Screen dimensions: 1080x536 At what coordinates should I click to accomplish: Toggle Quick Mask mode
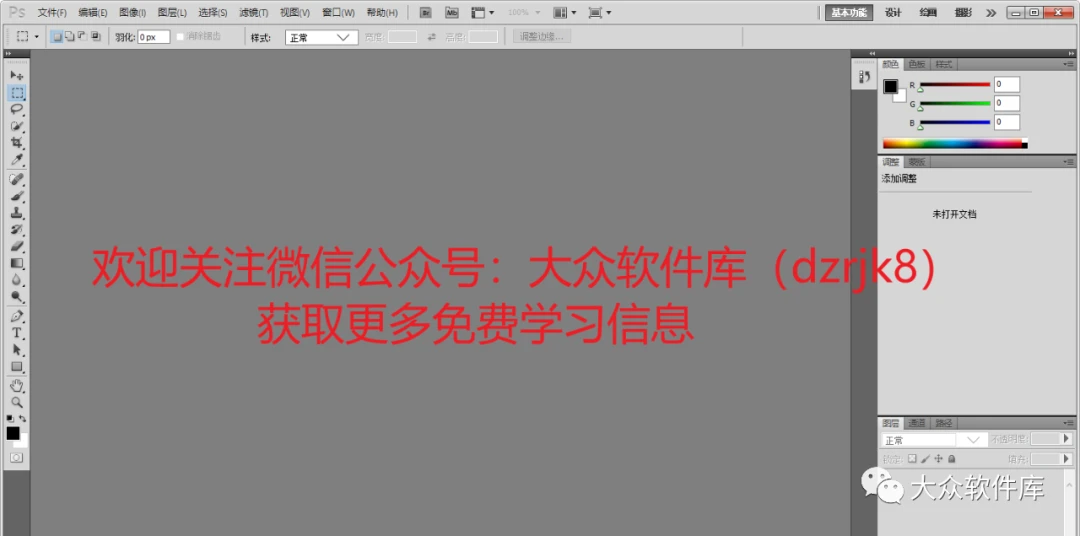coord(17,458)
